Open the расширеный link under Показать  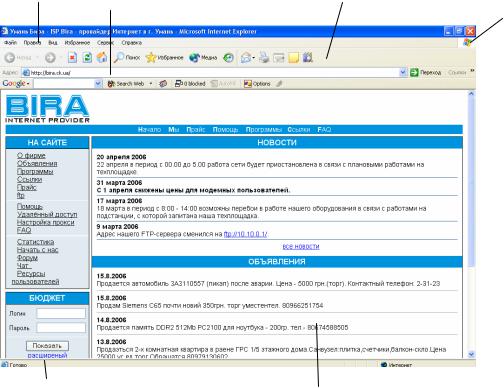(x=47, y=355)
